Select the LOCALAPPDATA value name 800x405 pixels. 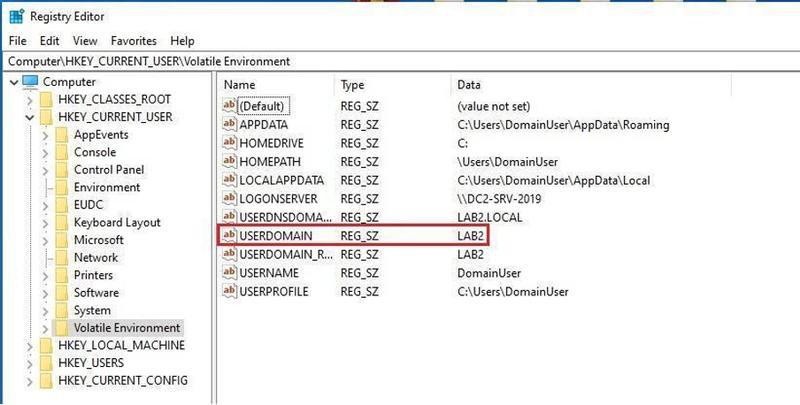tap(281, 180)
